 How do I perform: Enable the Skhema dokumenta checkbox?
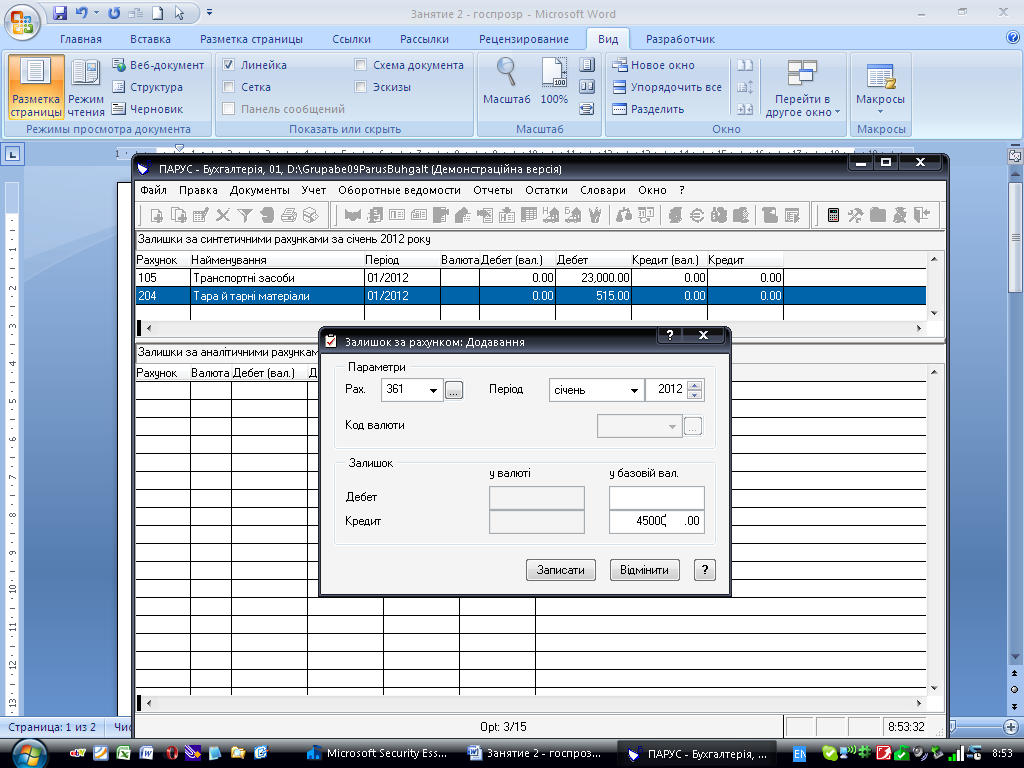360,65
